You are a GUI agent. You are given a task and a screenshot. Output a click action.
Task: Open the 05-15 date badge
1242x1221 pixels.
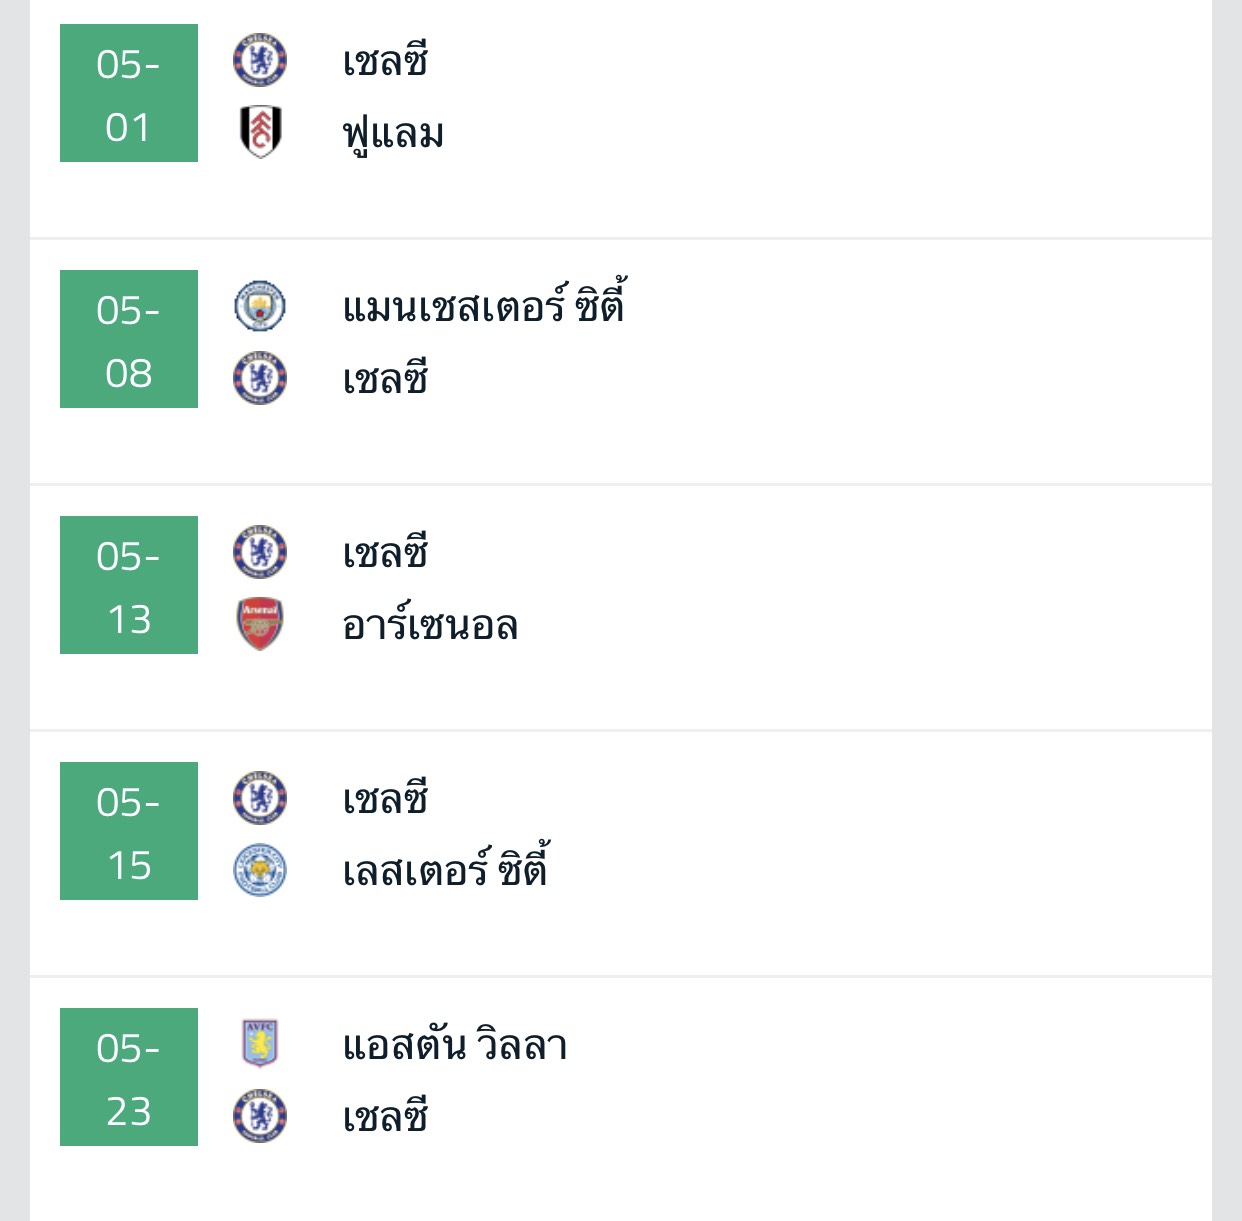[129, 831]
